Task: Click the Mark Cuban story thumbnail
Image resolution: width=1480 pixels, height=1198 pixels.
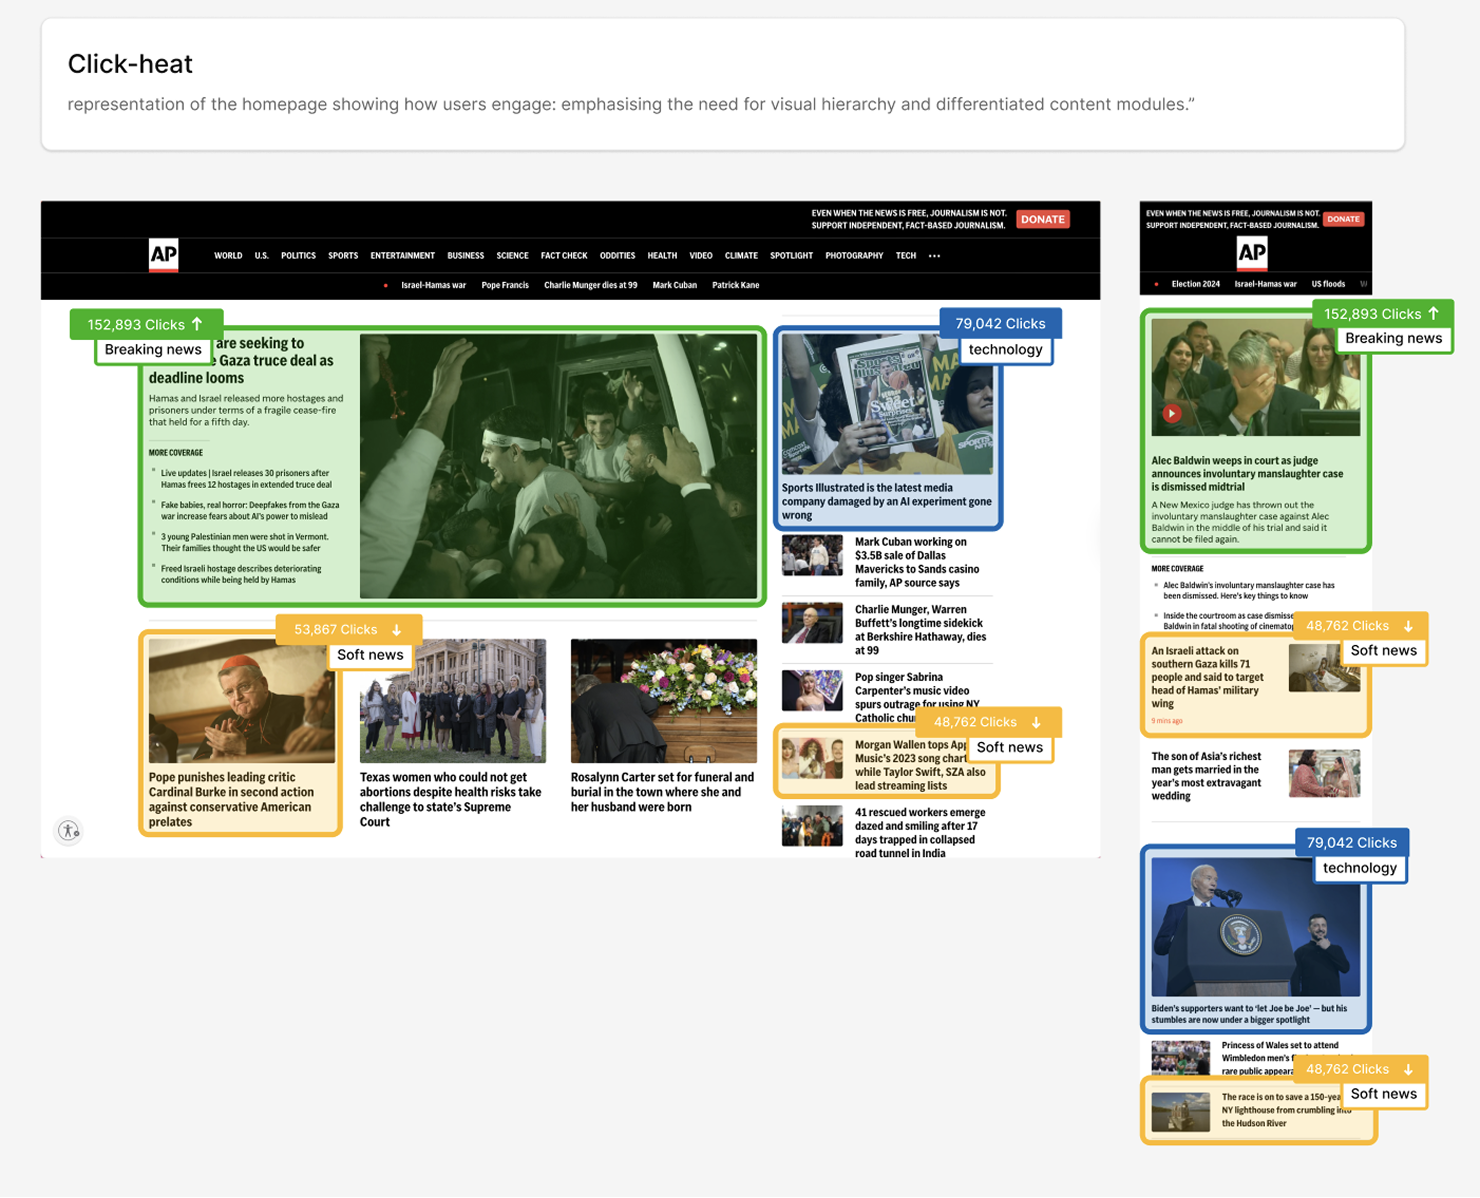Action: [x=812, y=555]
